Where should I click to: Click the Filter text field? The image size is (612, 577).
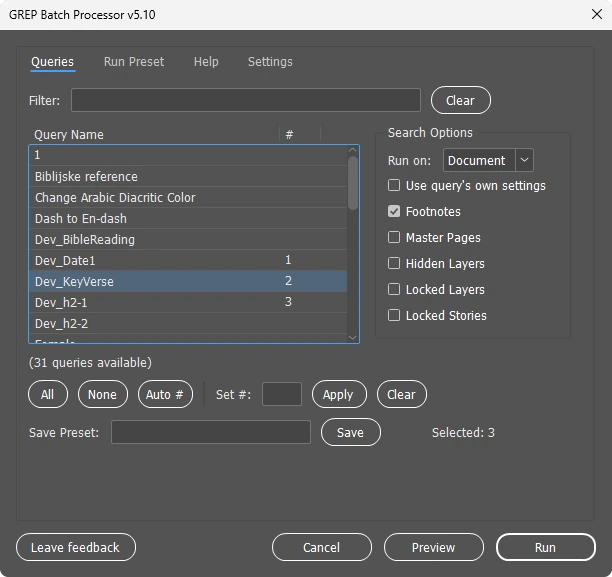tap(246, 100)
